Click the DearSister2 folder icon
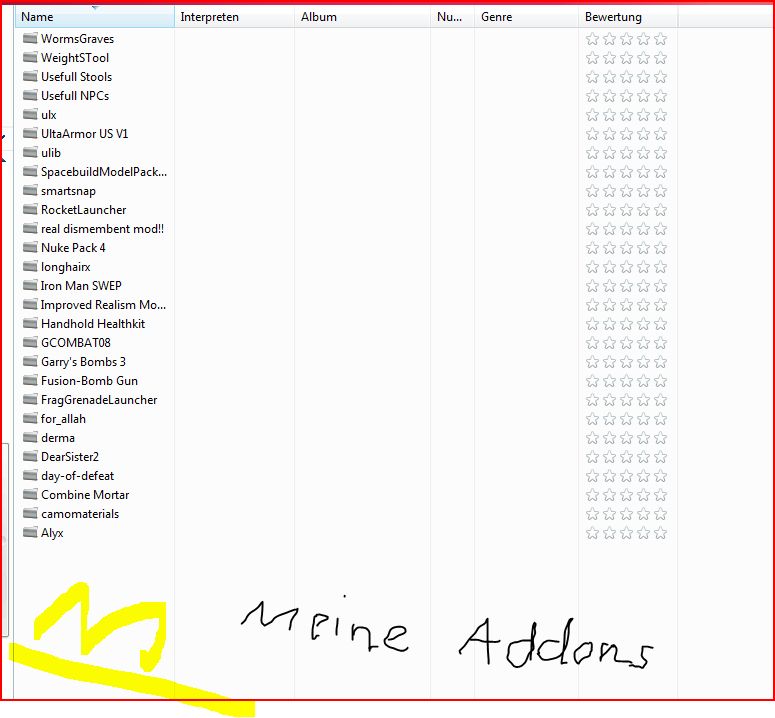This screenshot has width=775, height=718. [30, 457]
